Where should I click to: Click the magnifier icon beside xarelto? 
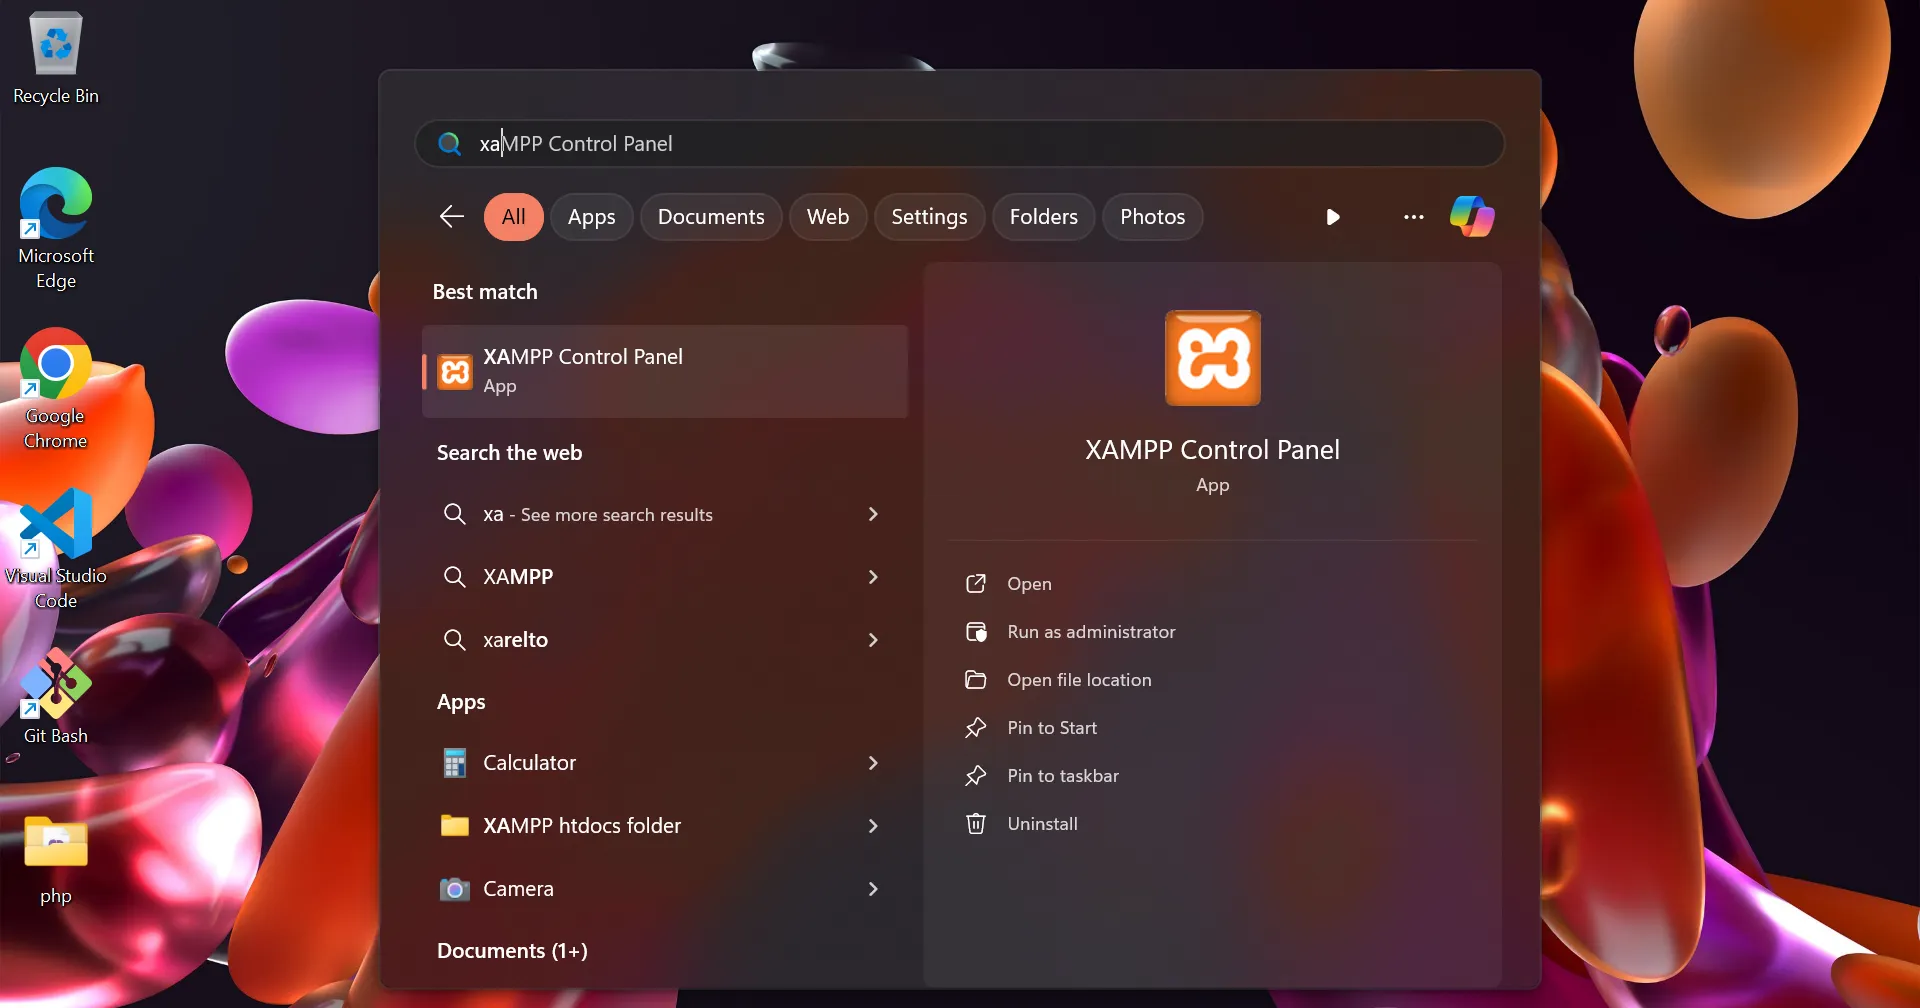click(x=455, y=640)
